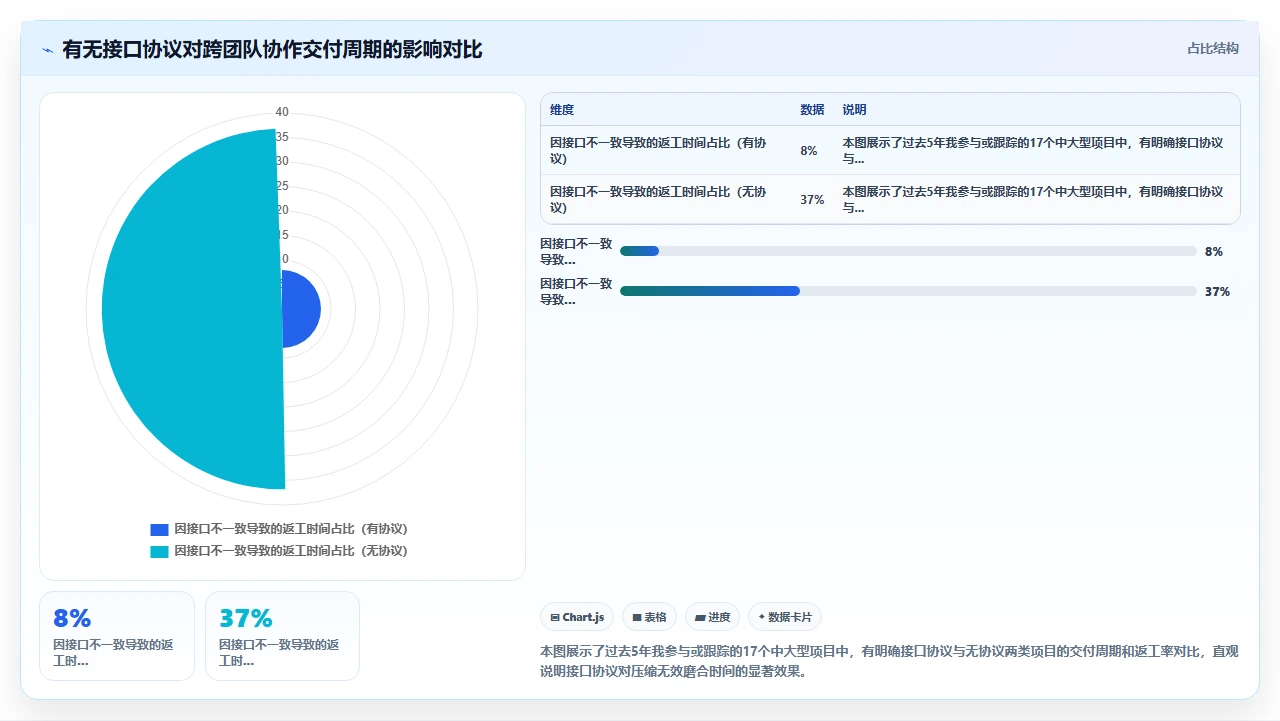
Task: Click the 维度 column header
Action: (x=562, y=110)
